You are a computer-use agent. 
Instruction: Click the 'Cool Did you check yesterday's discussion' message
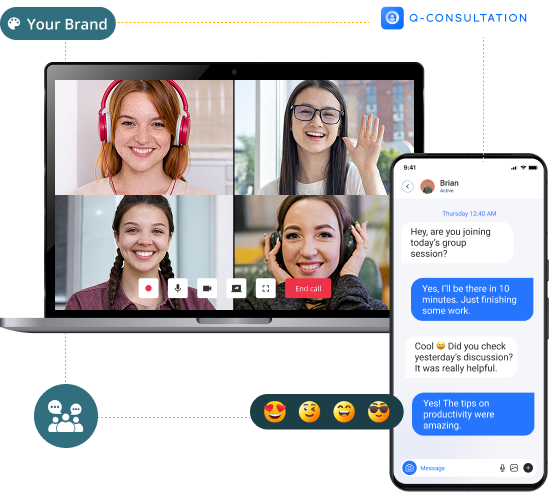462,358
